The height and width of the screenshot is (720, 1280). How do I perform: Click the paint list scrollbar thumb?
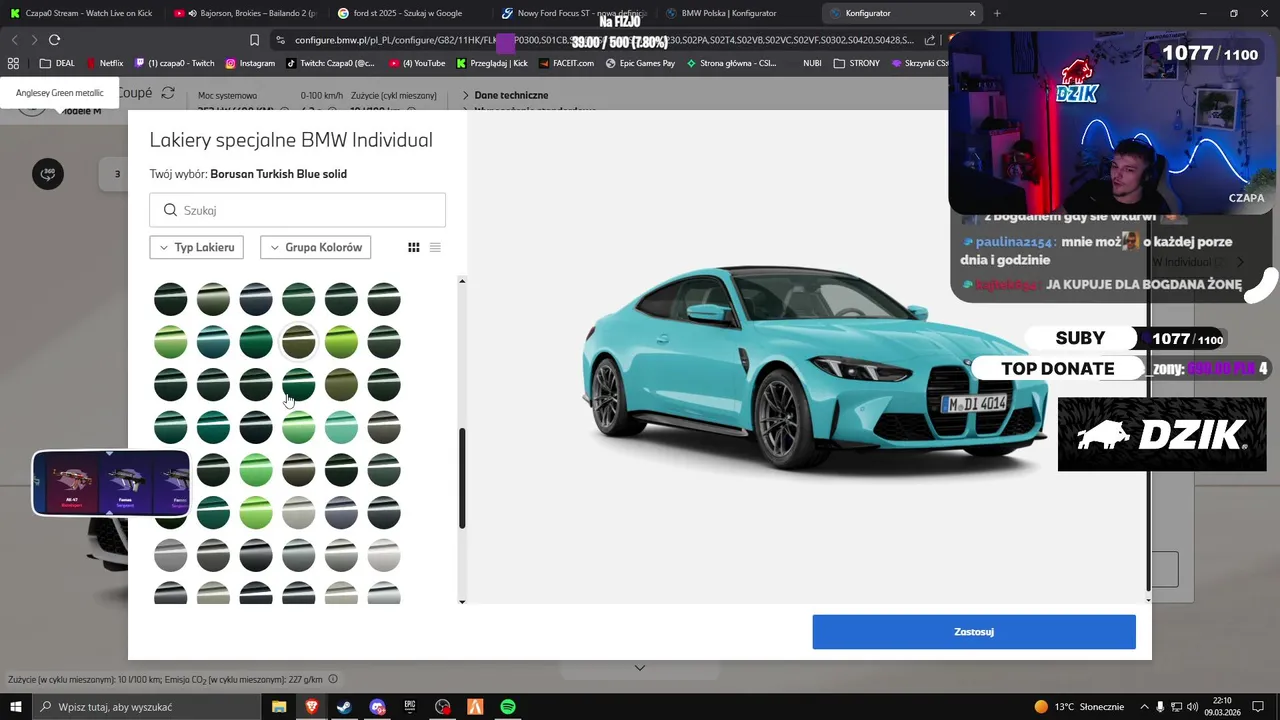tap(462, 478)
